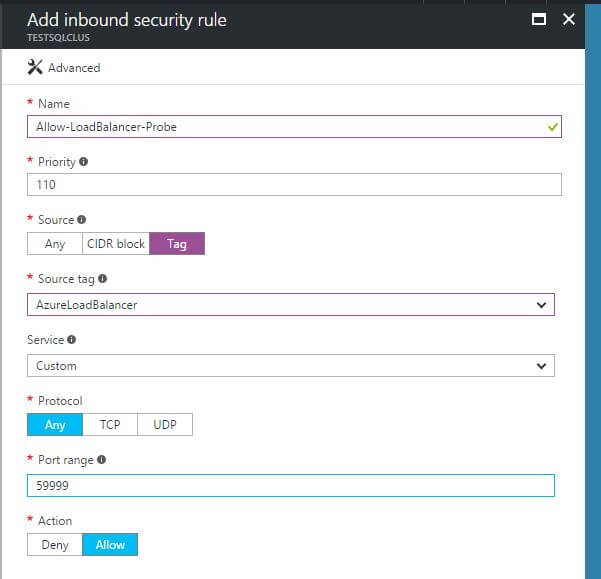Close the Add inbound security rule blade
Image resolution: width=601 pixels, height=579 pixels.
pos(569,19)
